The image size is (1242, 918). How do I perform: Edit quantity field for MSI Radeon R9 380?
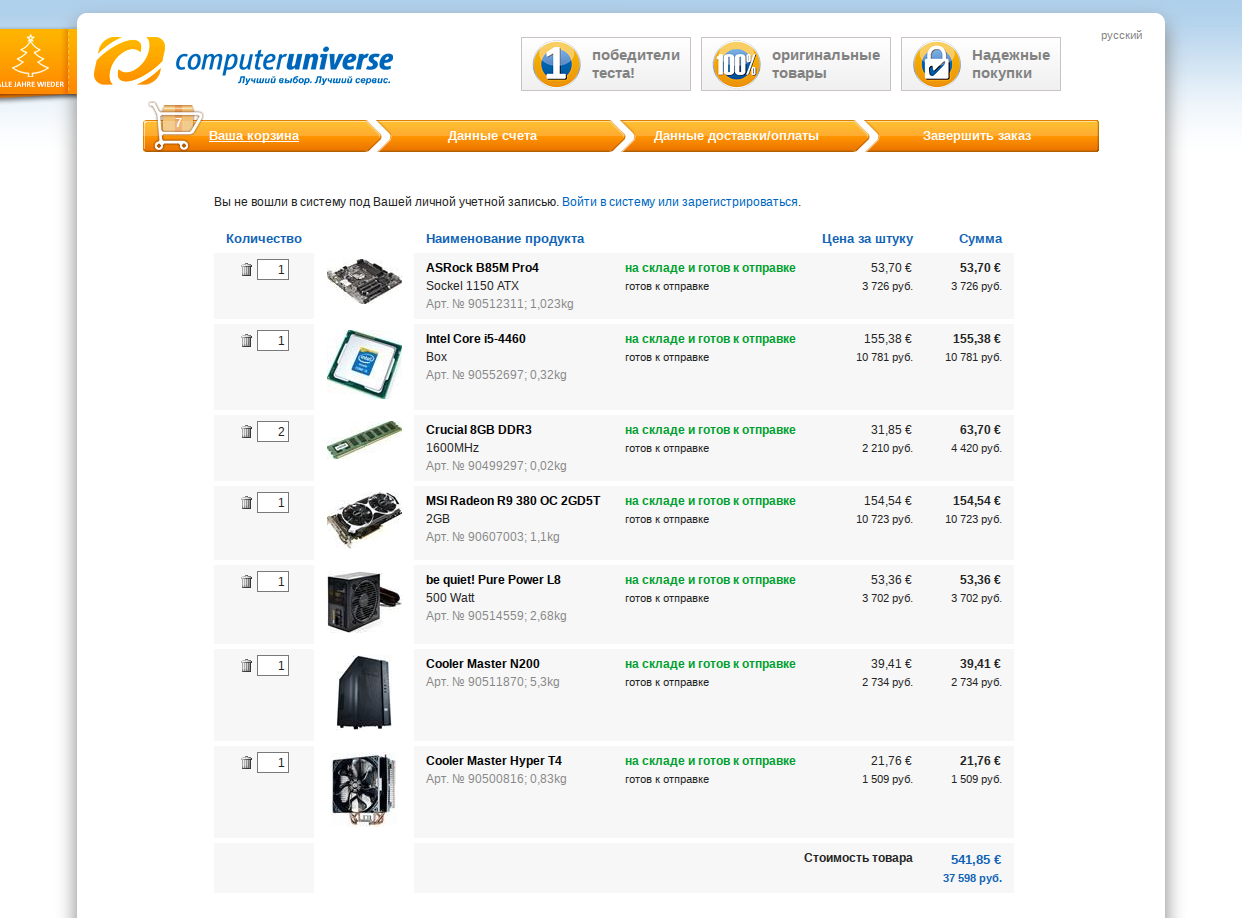point(273,503)
